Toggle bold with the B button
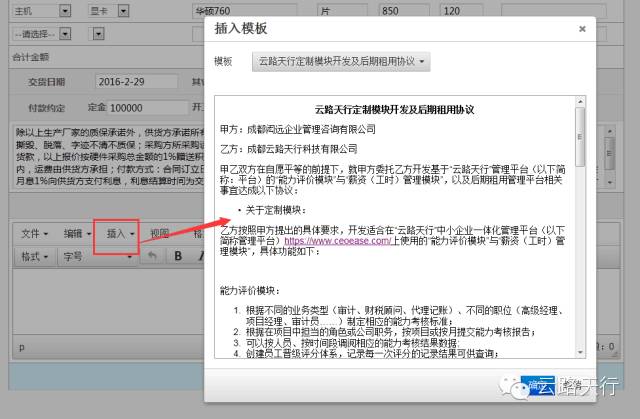The image size is (640, 419). coord(178,256)
